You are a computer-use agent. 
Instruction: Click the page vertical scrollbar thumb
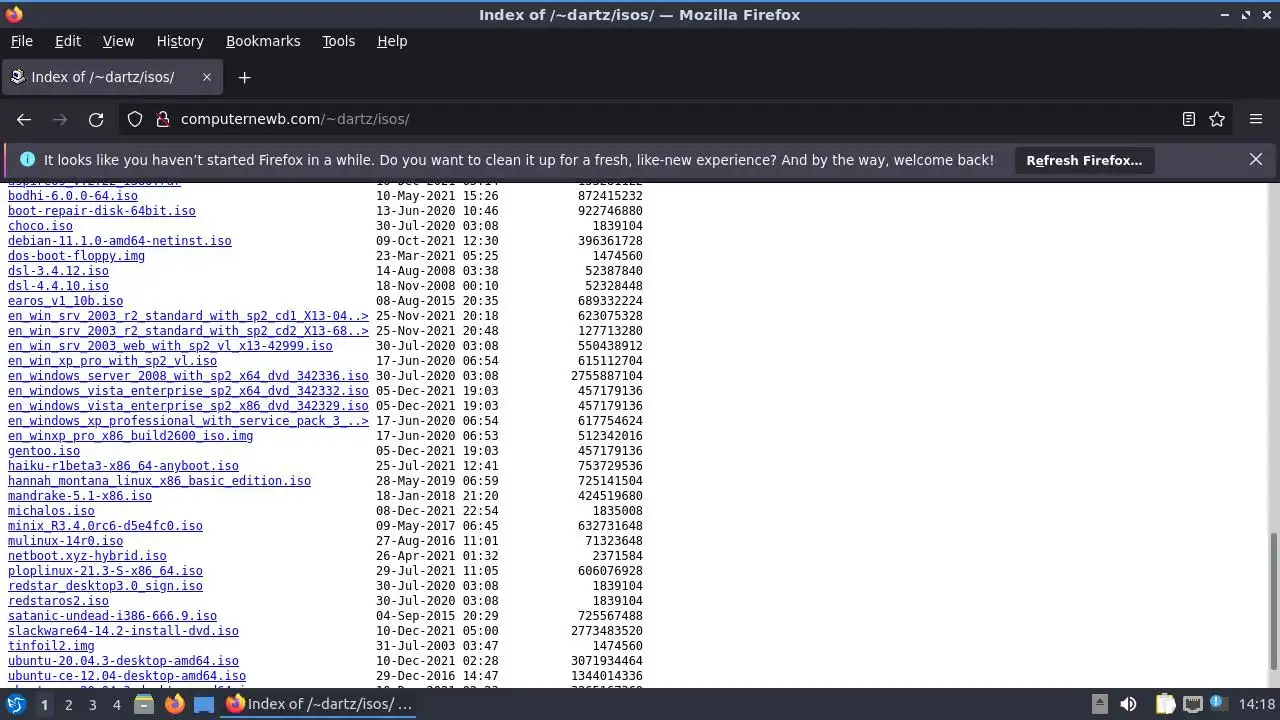[1273, 601]
